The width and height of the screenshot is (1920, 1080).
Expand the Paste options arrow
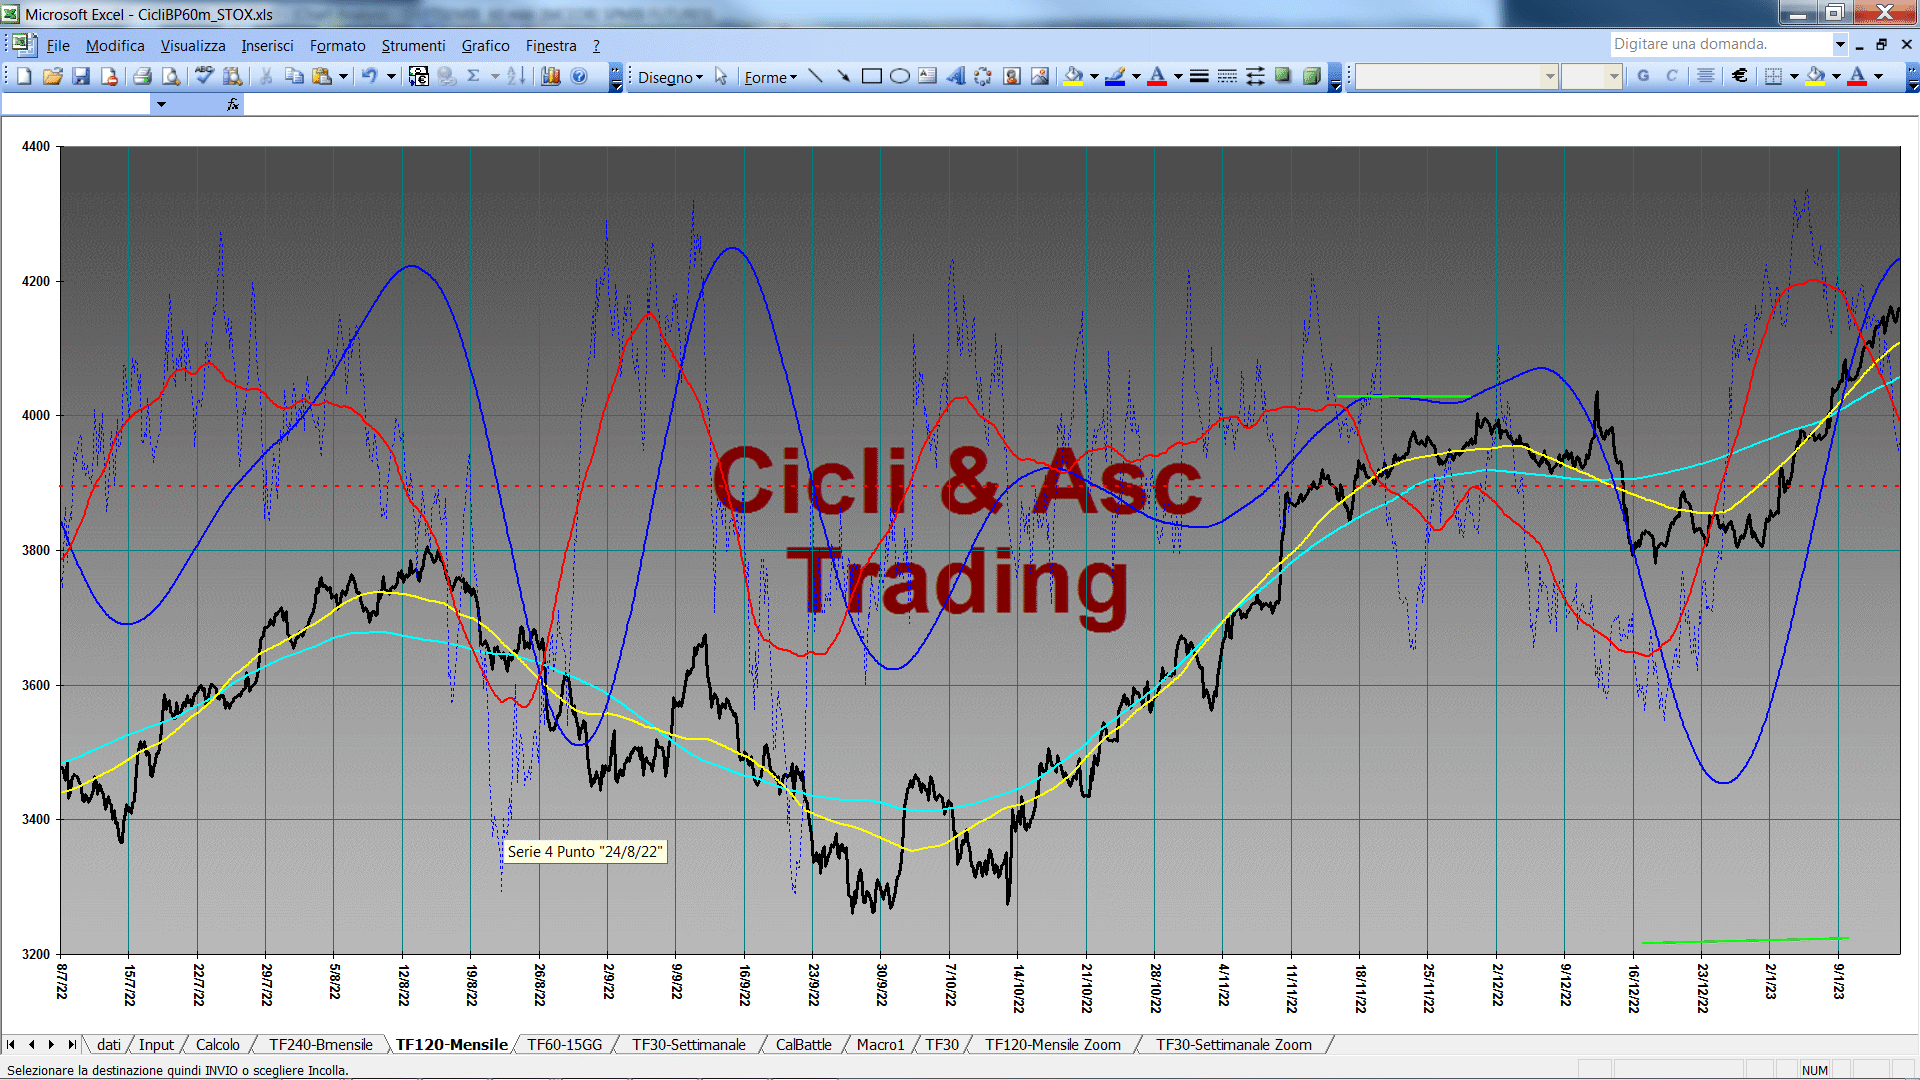[343, 76]
